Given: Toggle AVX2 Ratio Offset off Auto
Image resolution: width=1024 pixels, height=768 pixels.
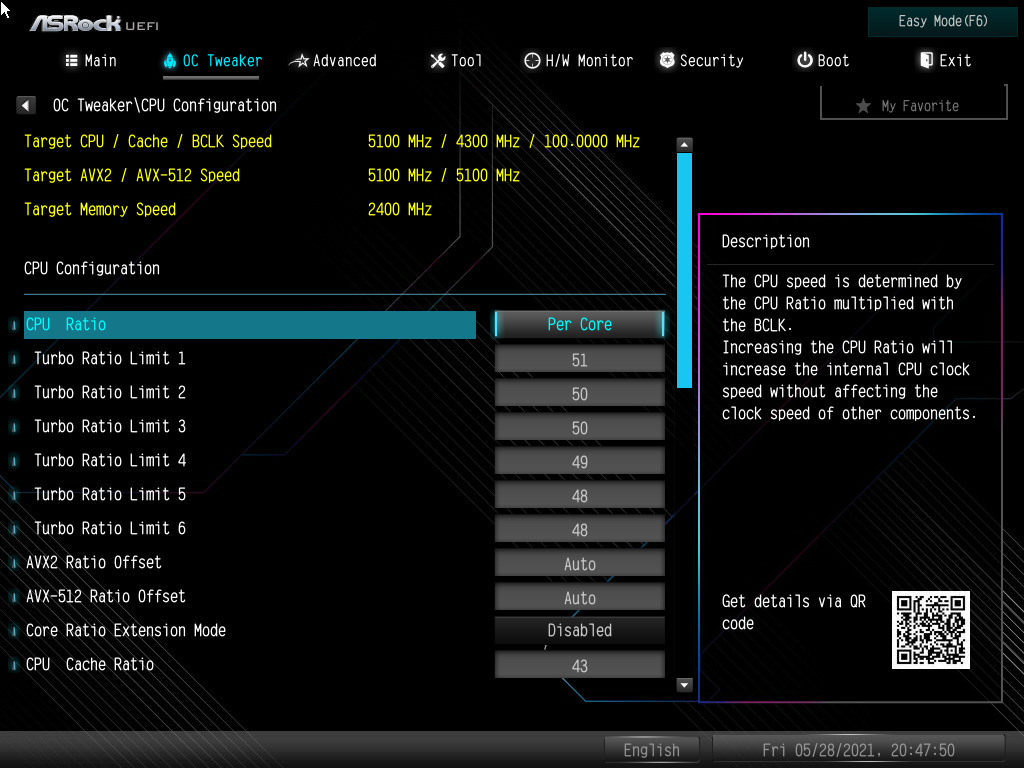Looking at the screenshot, I should (x=579, y=562).
